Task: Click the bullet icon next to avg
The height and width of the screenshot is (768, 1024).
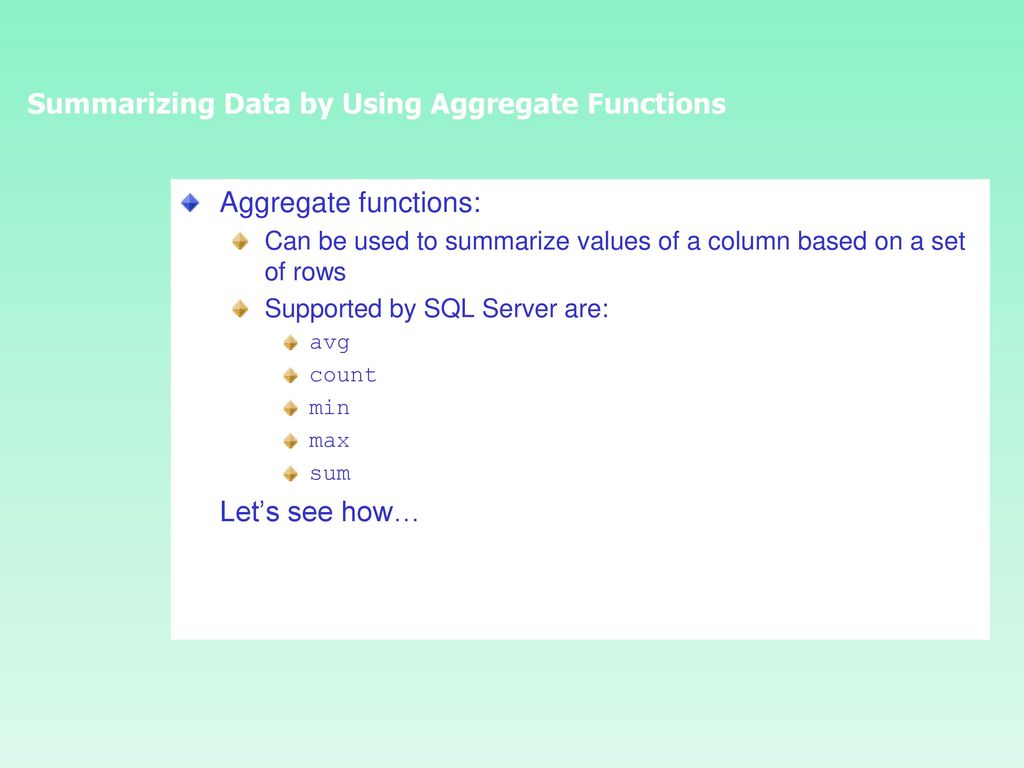Action: (291, 343)
